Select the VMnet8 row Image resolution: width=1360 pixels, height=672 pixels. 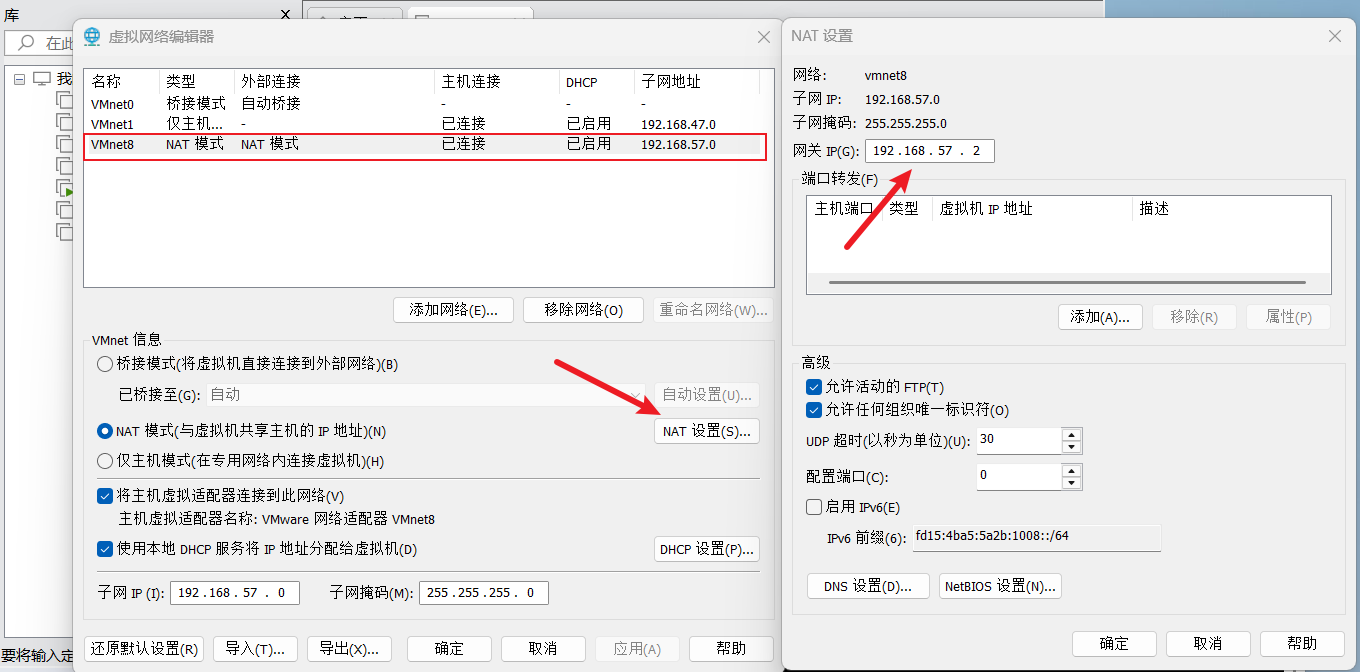click(x=428, y=145)
